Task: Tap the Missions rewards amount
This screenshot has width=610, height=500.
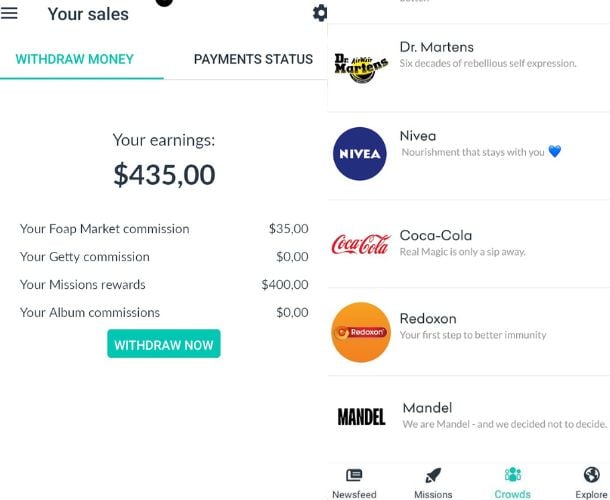Action: tap(285, 285)
